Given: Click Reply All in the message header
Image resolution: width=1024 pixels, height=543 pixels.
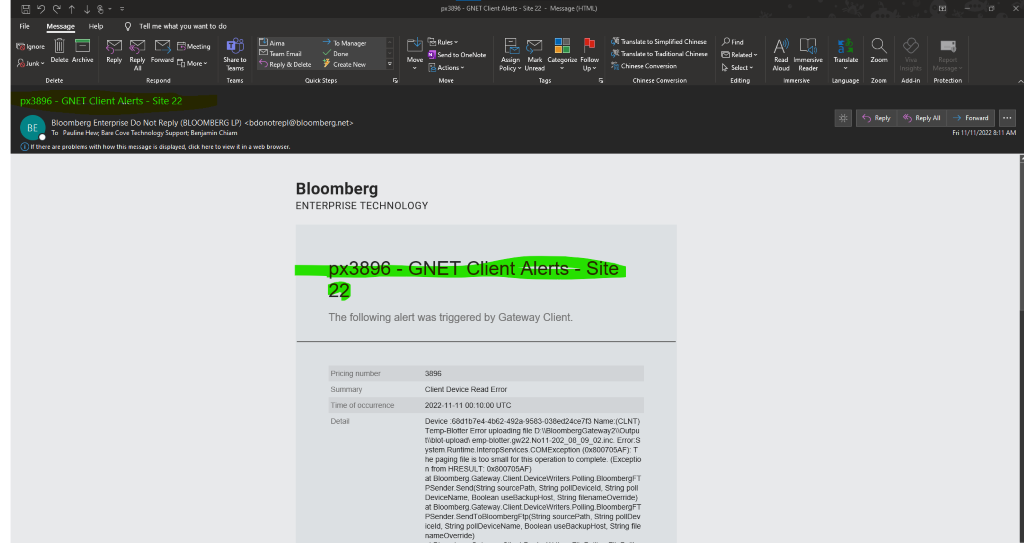Looking at the screenshot, I should click(921, 118).
